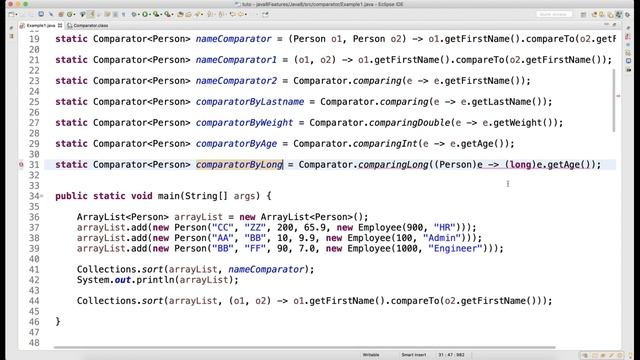Image resolution: width=640 pixels, height=360 pixels.
Task: Click the "HR" string on line 37
Action: pos(444,227)
